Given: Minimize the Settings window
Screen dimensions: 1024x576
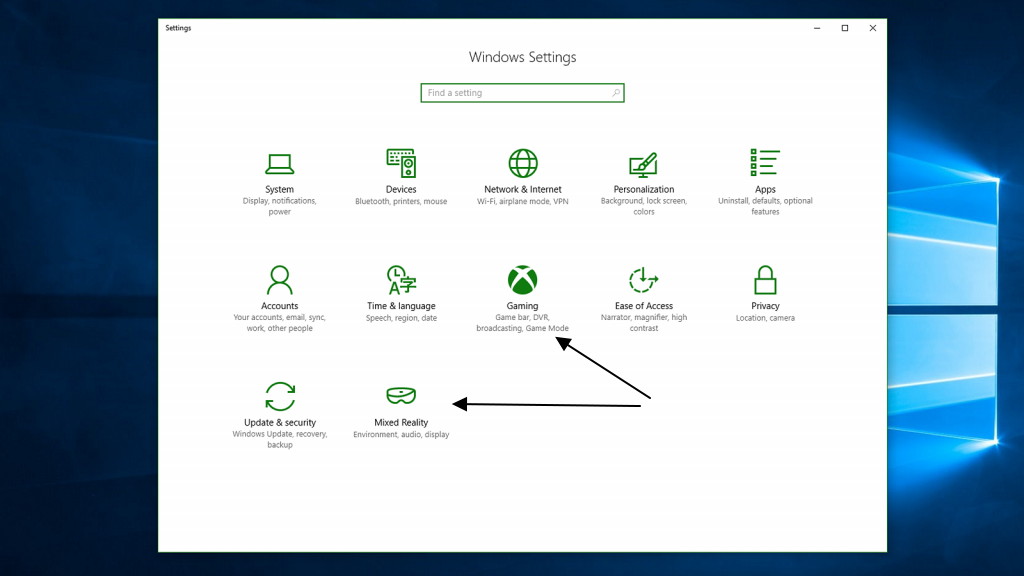Looking at the screenshot, I should pos(817,28).
